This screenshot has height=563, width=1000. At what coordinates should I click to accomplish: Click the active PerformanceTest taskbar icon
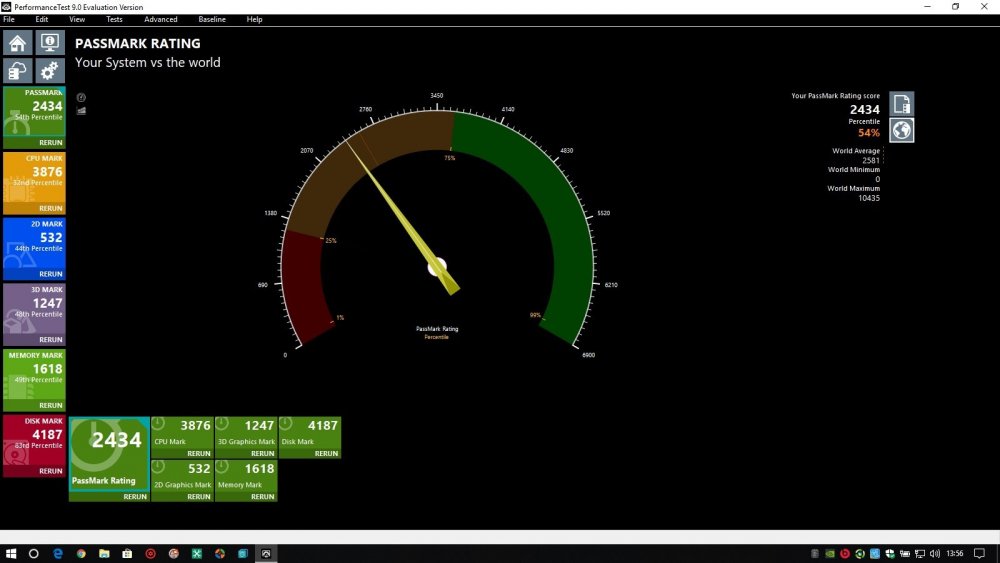coord(266,553)
